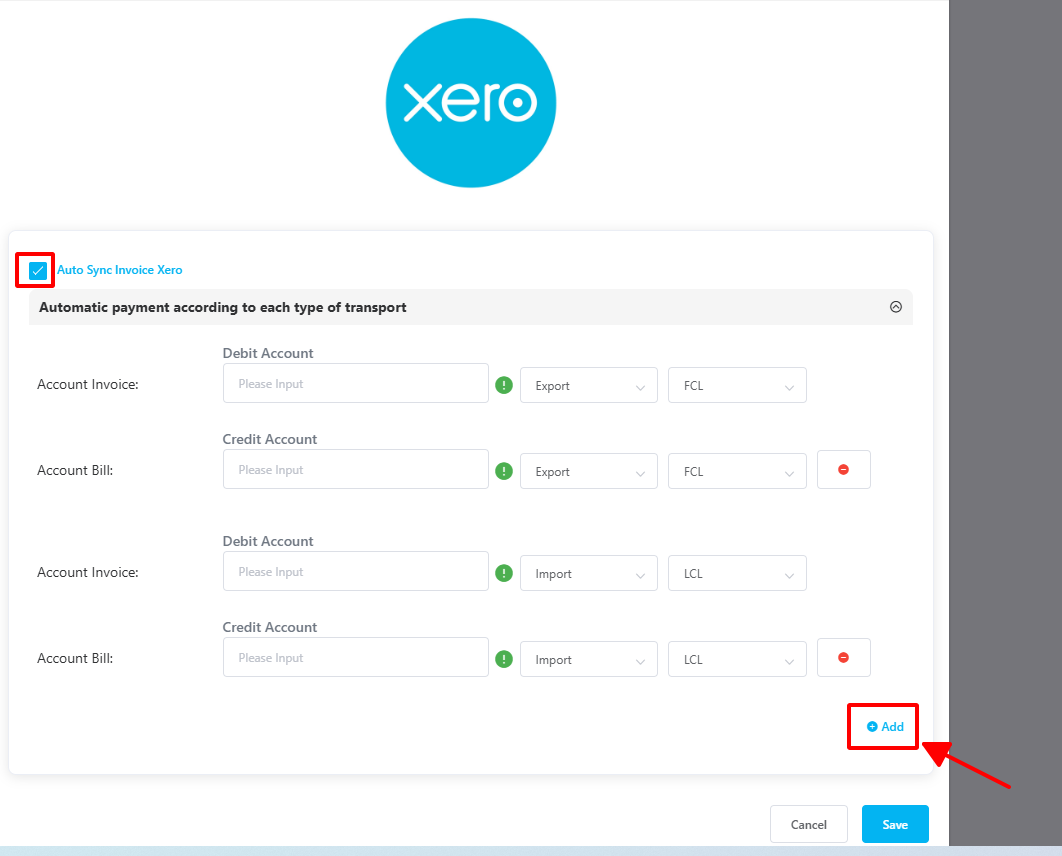This screenshot has width=1062, height=856.
Task: Open LCL dropdown in second Account Bill row
Action: pyautogui.click(x=737, y=659)
